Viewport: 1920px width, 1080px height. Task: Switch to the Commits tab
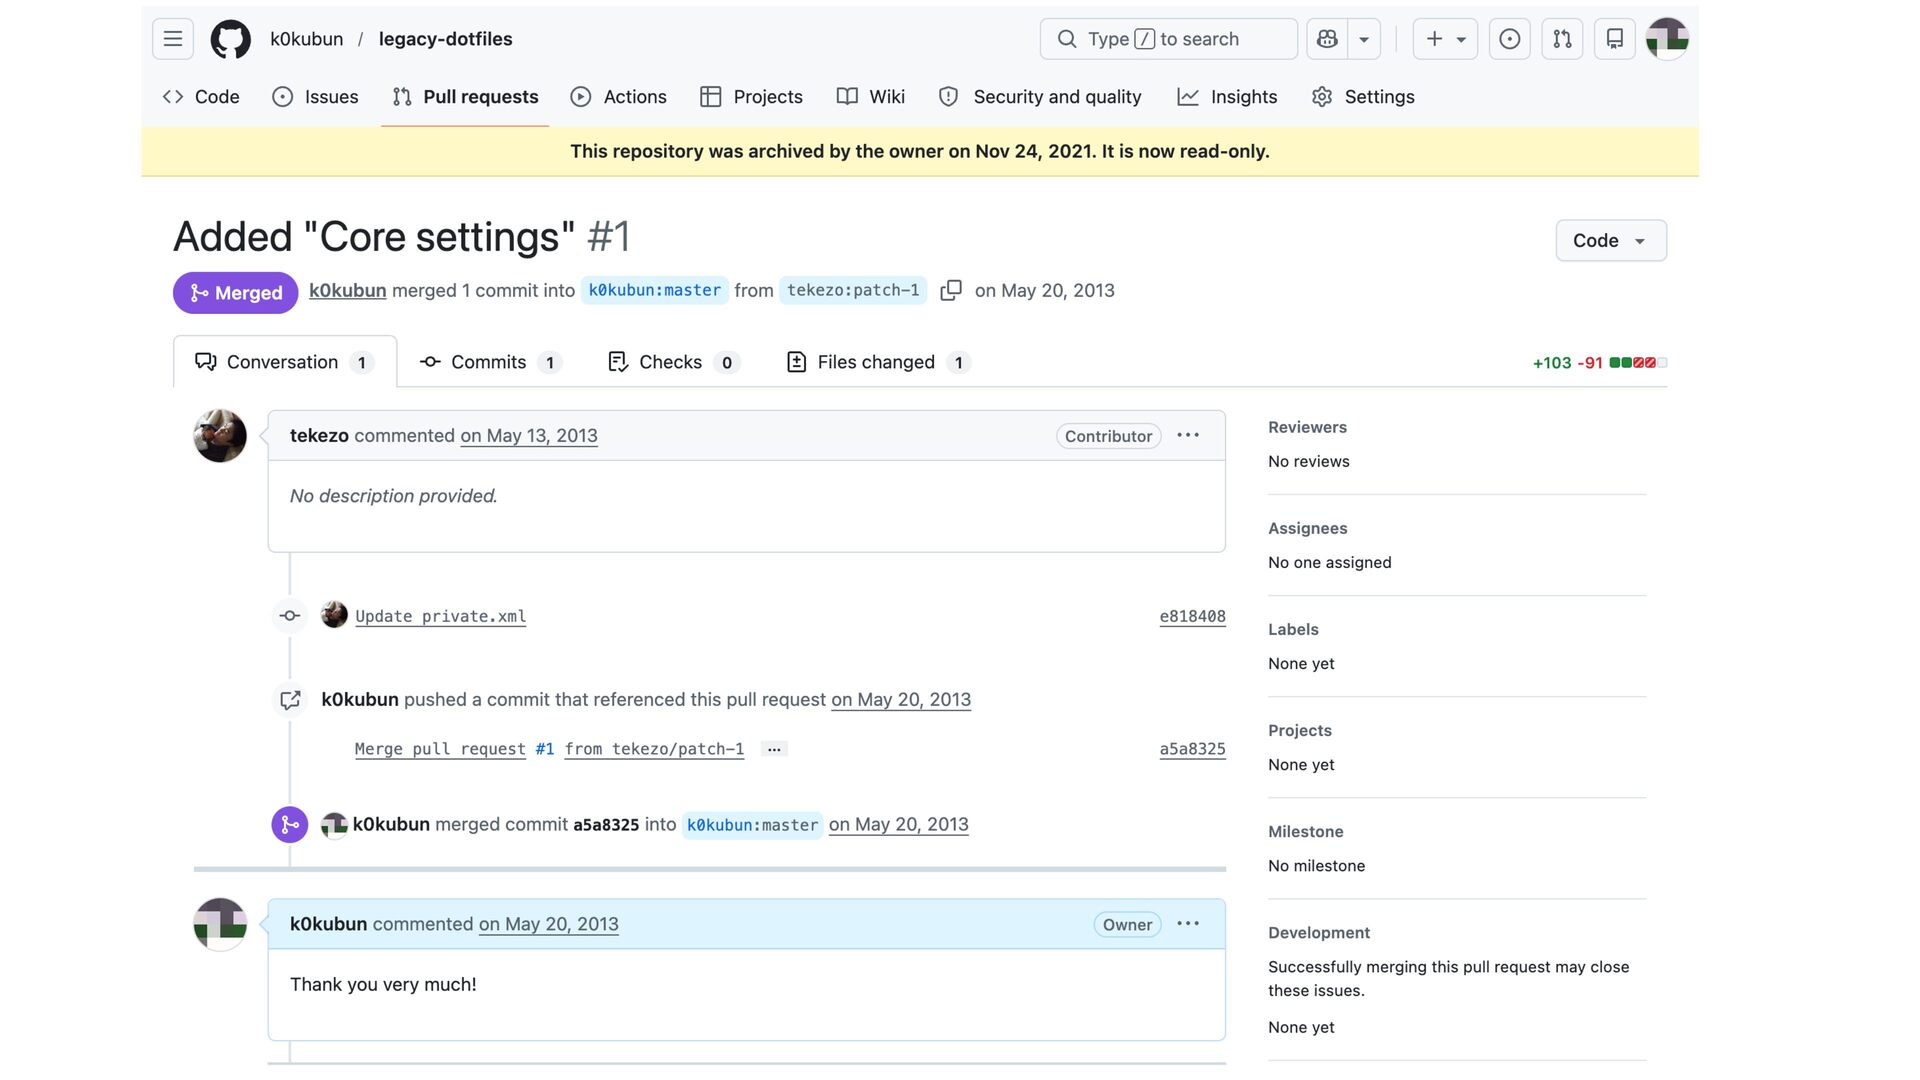coord(488,362)
